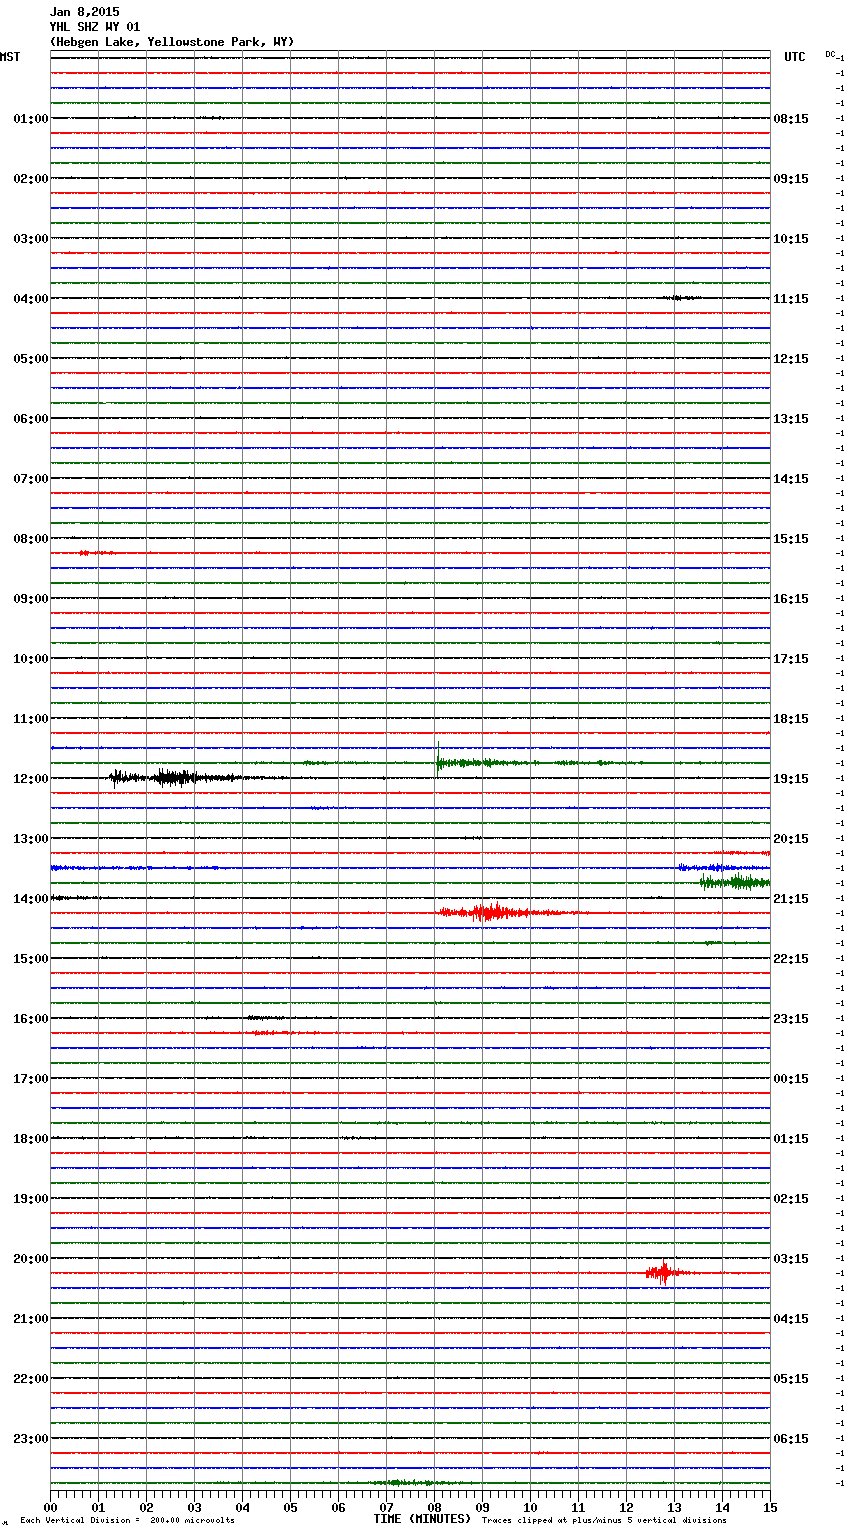Click the small black event on the 16:00 trace
Image resolution: width=850 pixels, height=1534 pixels.
(x=264, y=1018)
